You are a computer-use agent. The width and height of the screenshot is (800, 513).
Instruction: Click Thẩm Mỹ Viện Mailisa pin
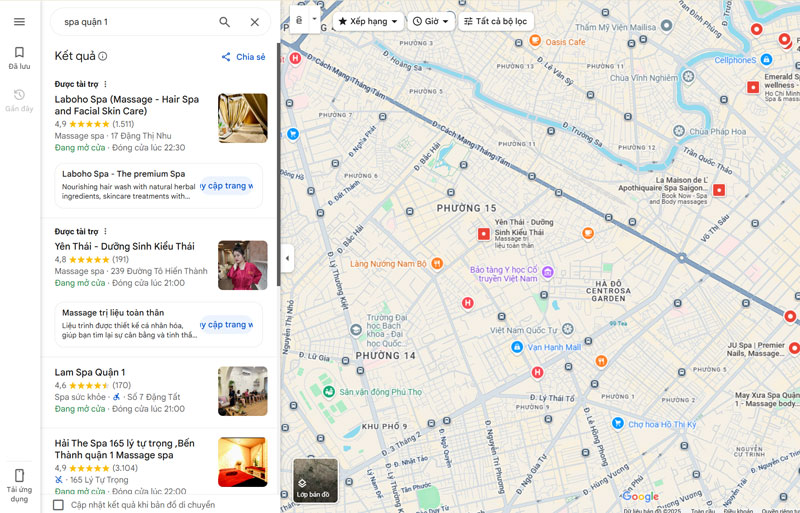[x=666, y=25]
